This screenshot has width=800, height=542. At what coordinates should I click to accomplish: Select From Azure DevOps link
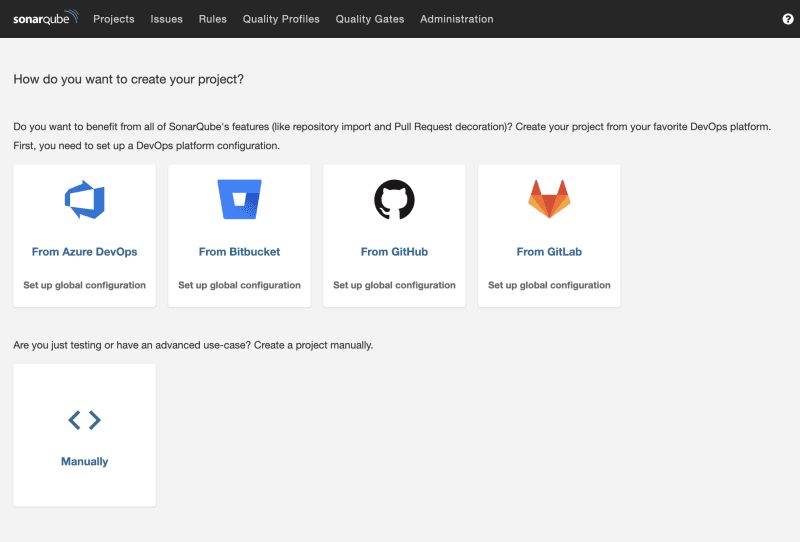tap(85, 252)
